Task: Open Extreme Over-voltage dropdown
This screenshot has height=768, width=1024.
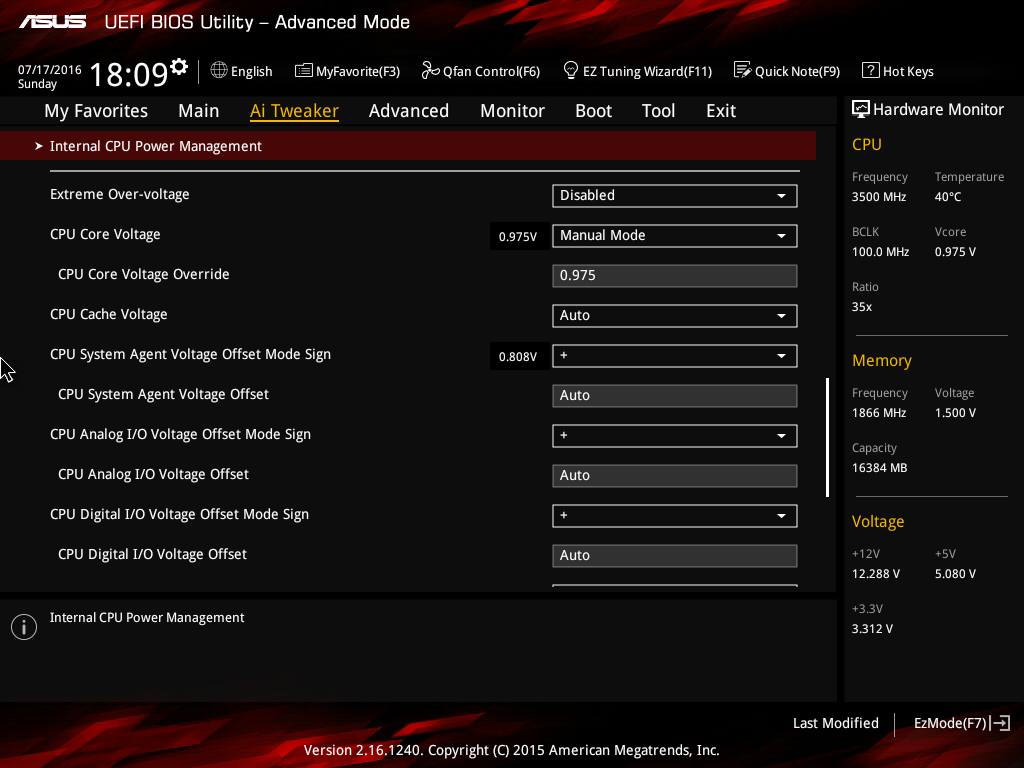Action: click(675, 196)
